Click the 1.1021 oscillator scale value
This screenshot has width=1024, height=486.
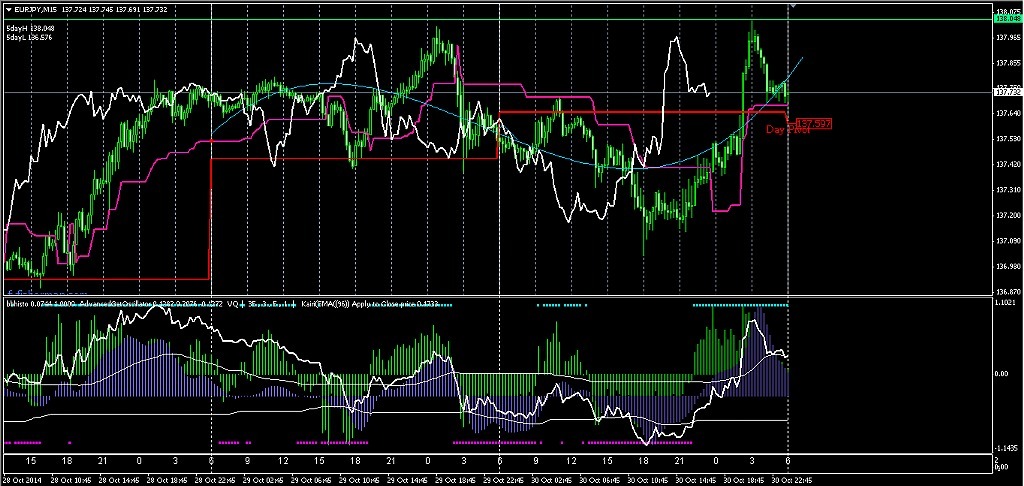click(1004, 302)
